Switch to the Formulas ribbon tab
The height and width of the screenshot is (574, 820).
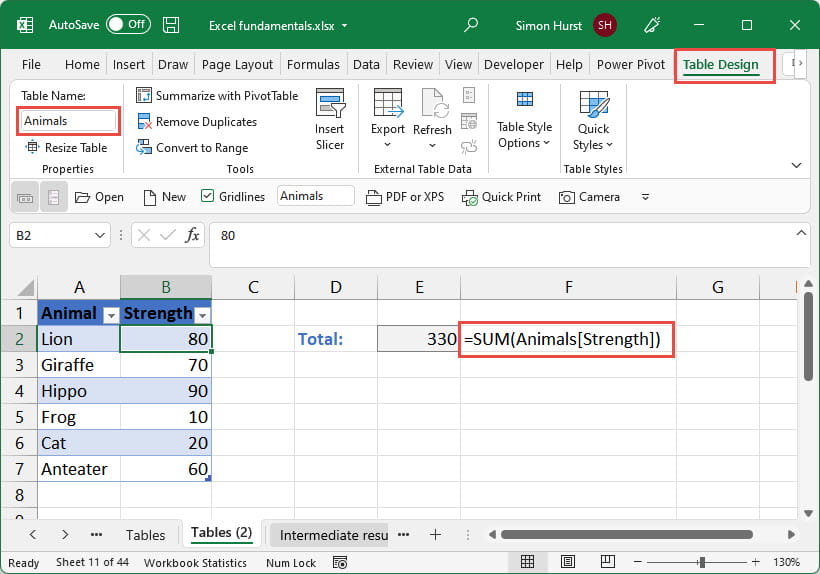pyautogui.click(x=313, y=64)
